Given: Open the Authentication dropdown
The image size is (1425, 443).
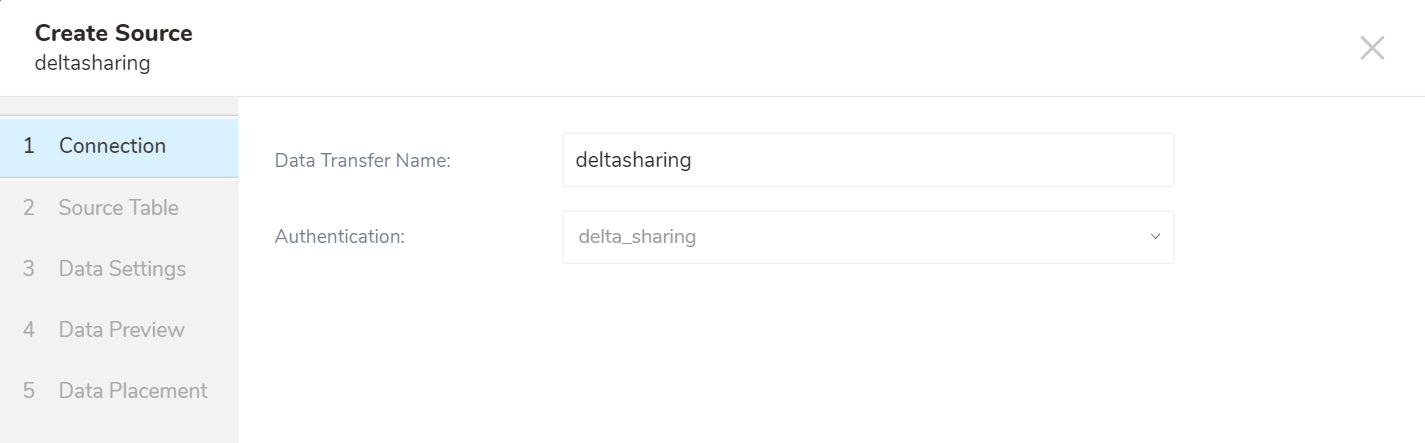Looking at the screenshot, I should pyautogui.click(x=868, y=237).
